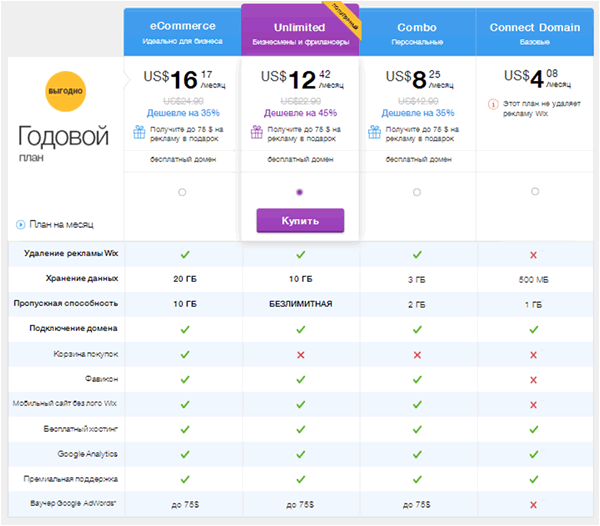Click red X for Фавикон, Connect Domain
Image resolution: width=600 pixels, height=526 pixels.
point(533,380)
